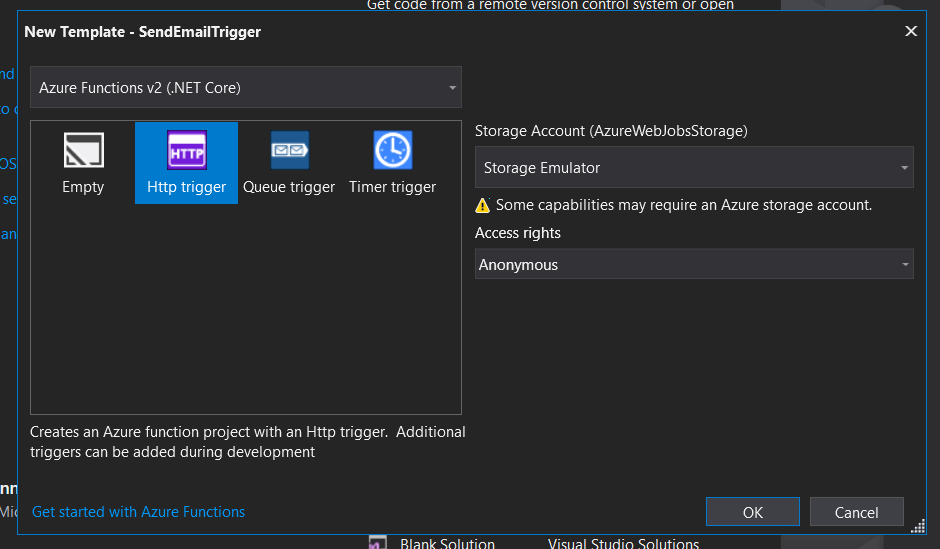Open the Anonymous access rights dropdown
The height and width of the screenshot is (549, 940).
pyautogui.click(x=694, y=264)
